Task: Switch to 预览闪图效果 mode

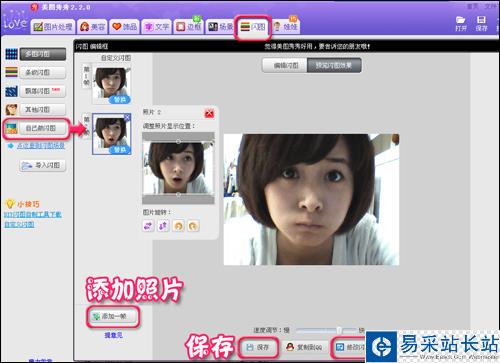Action: (x=334, y=65)
